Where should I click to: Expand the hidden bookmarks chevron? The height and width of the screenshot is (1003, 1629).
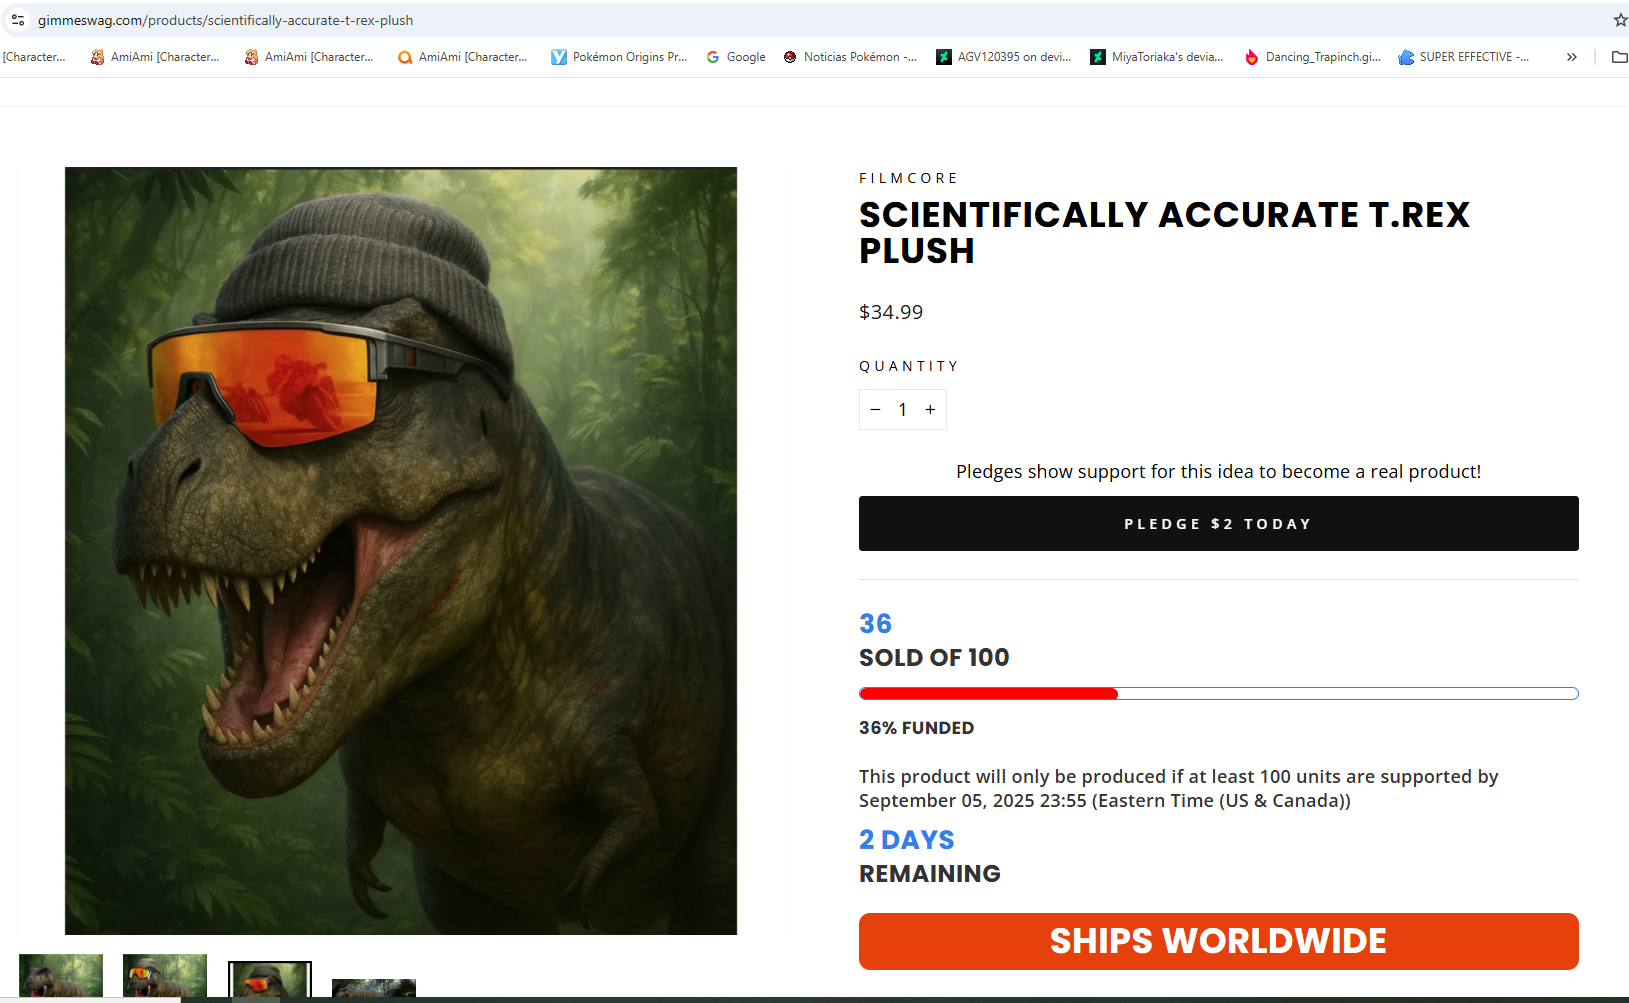(1572, 57)
